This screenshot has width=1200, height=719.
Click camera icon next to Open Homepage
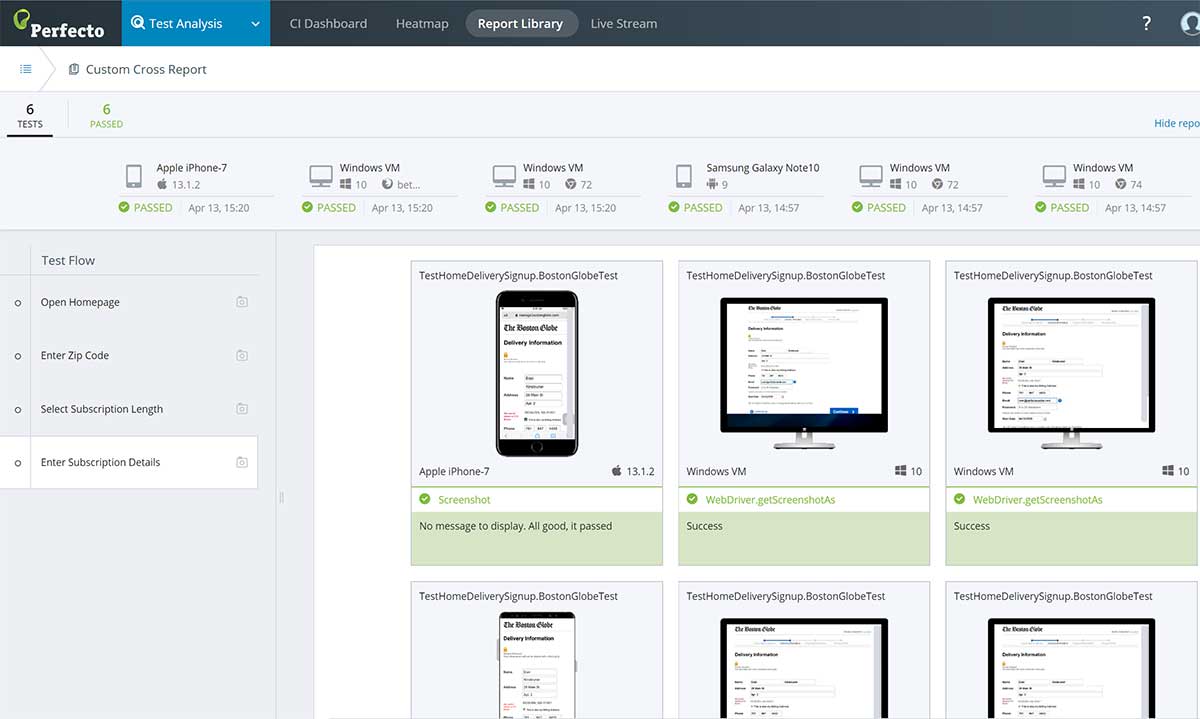click(x=241, y=302)
